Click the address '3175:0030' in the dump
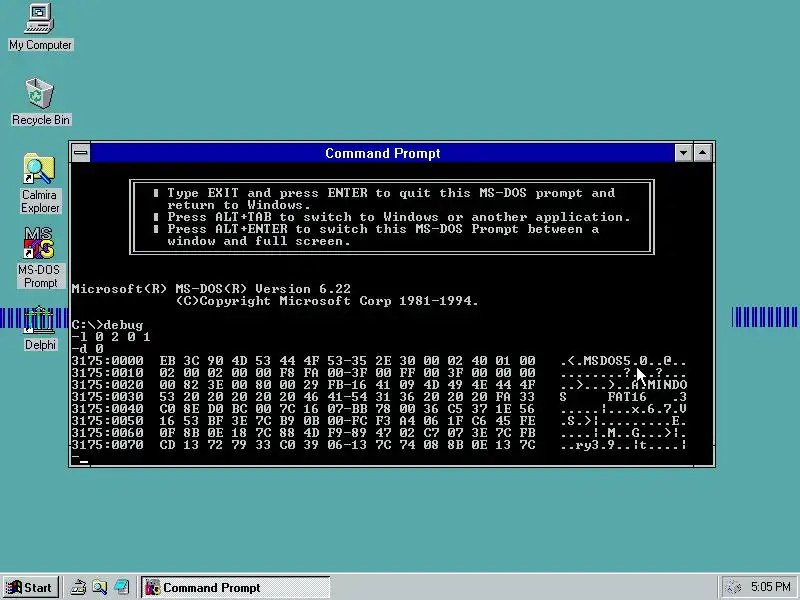800x600 pixels. click(107, 397)
